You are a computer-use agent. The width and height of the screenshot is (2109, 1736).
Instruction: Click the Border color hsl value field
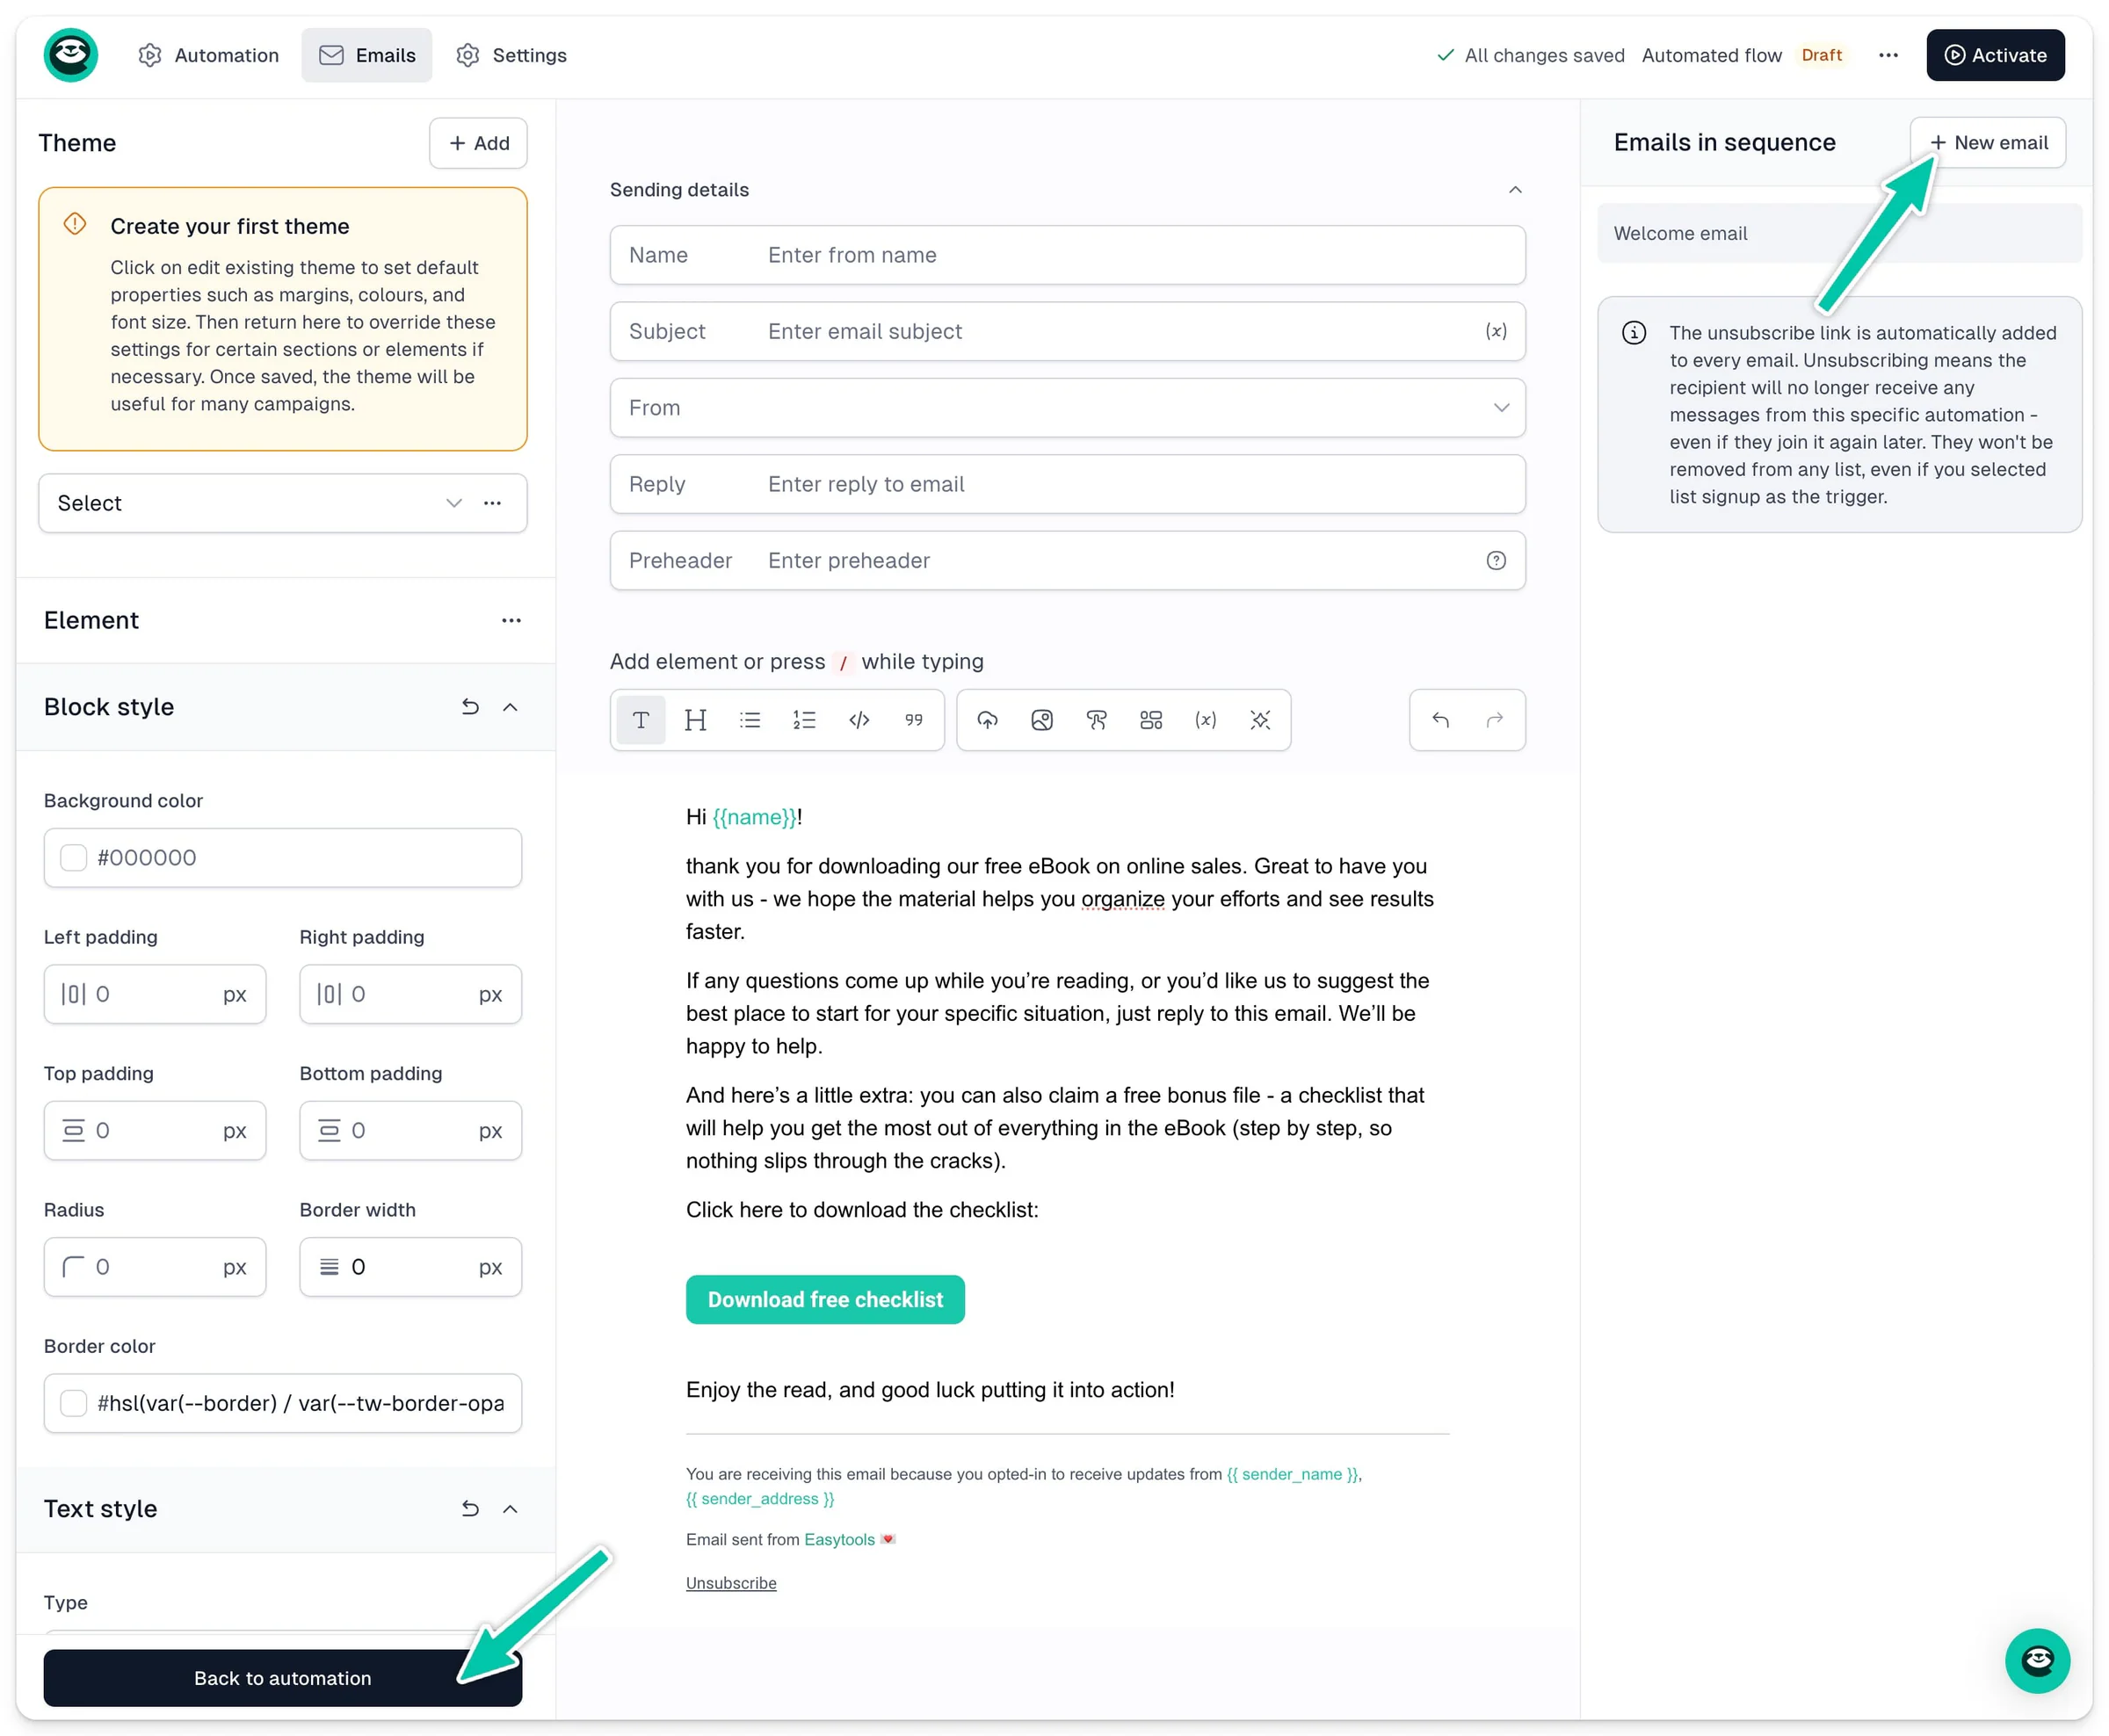tap(282, 1403)
